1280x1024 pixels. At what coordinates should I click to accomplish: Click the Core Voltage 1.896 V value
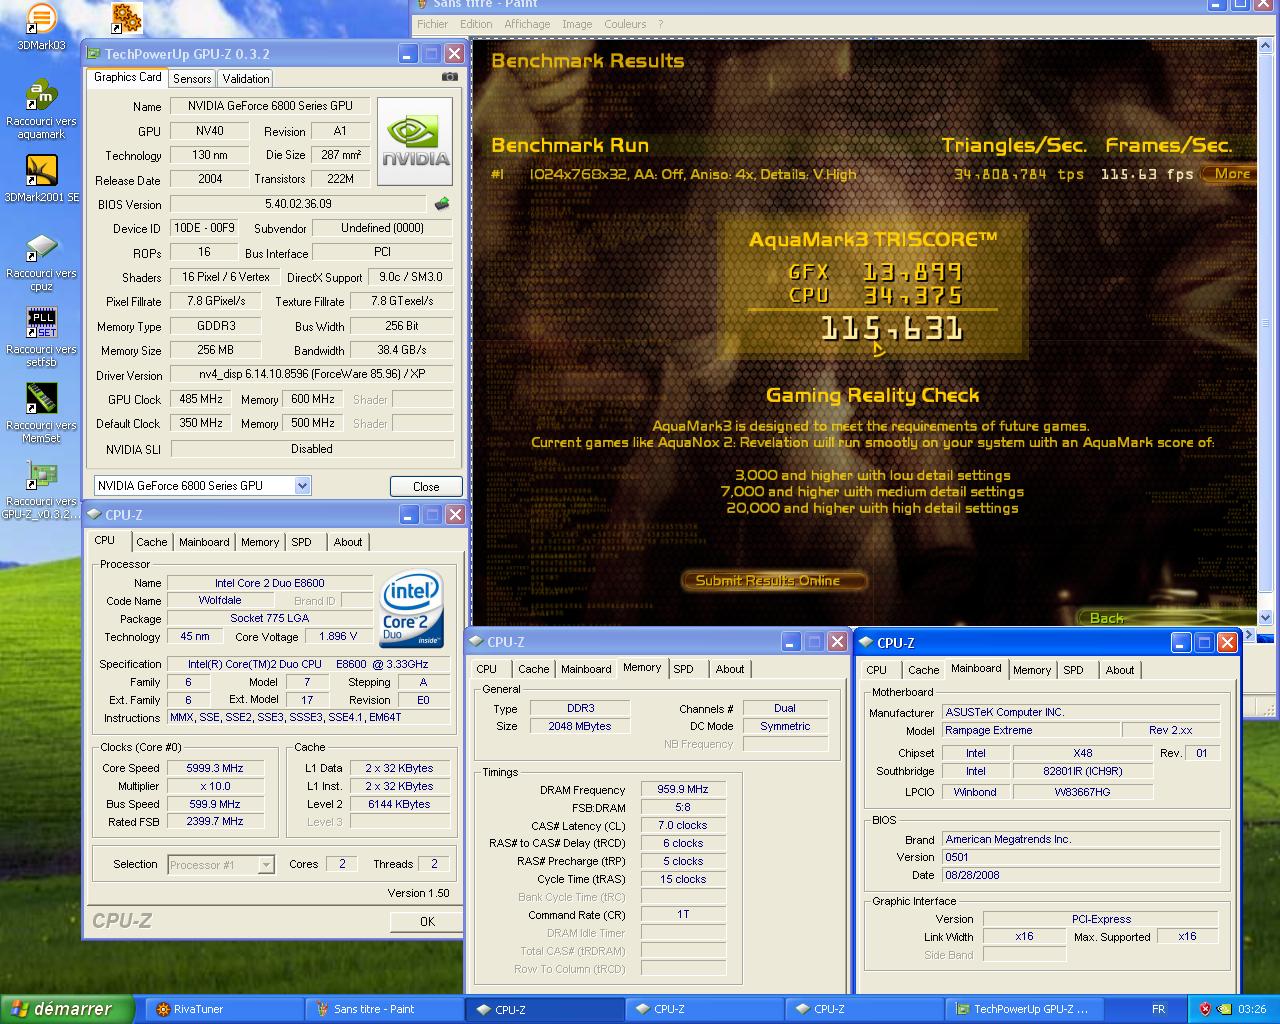click(x=337, y=637)
